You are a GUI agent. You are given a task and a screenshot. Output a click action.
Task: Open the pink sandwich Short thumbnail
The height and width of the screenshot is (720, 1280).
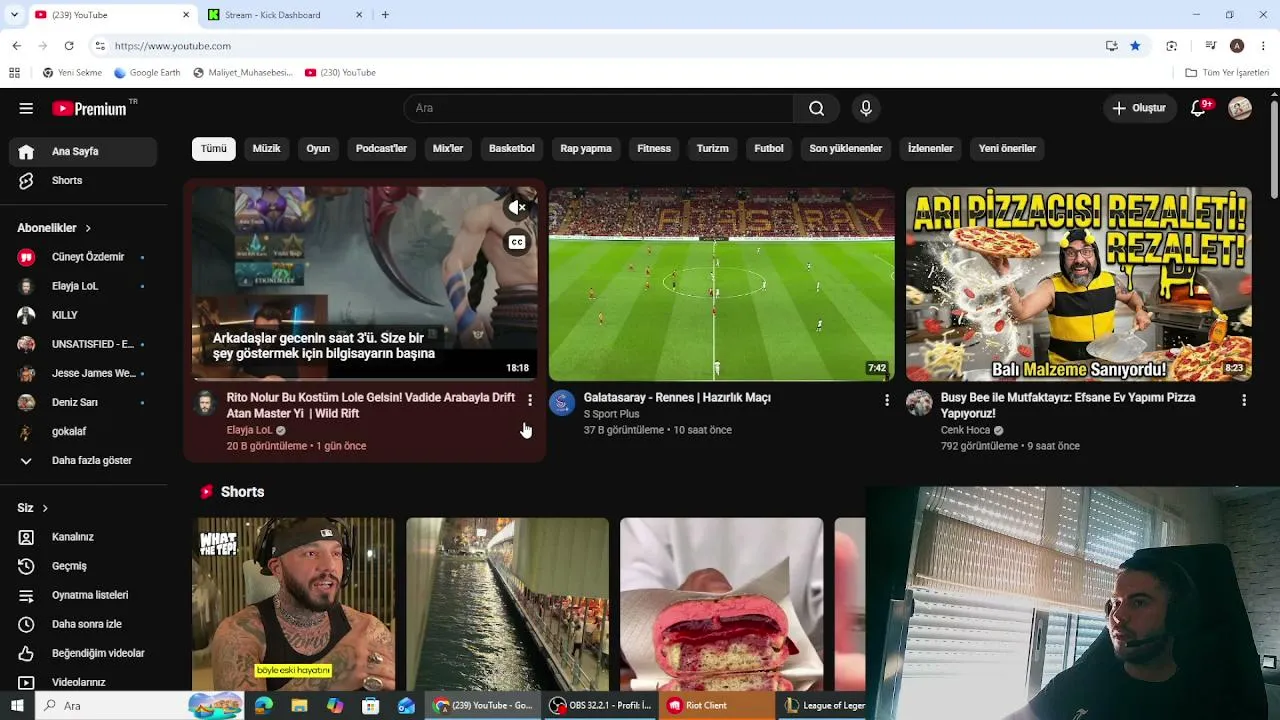[x=722, y=604]
